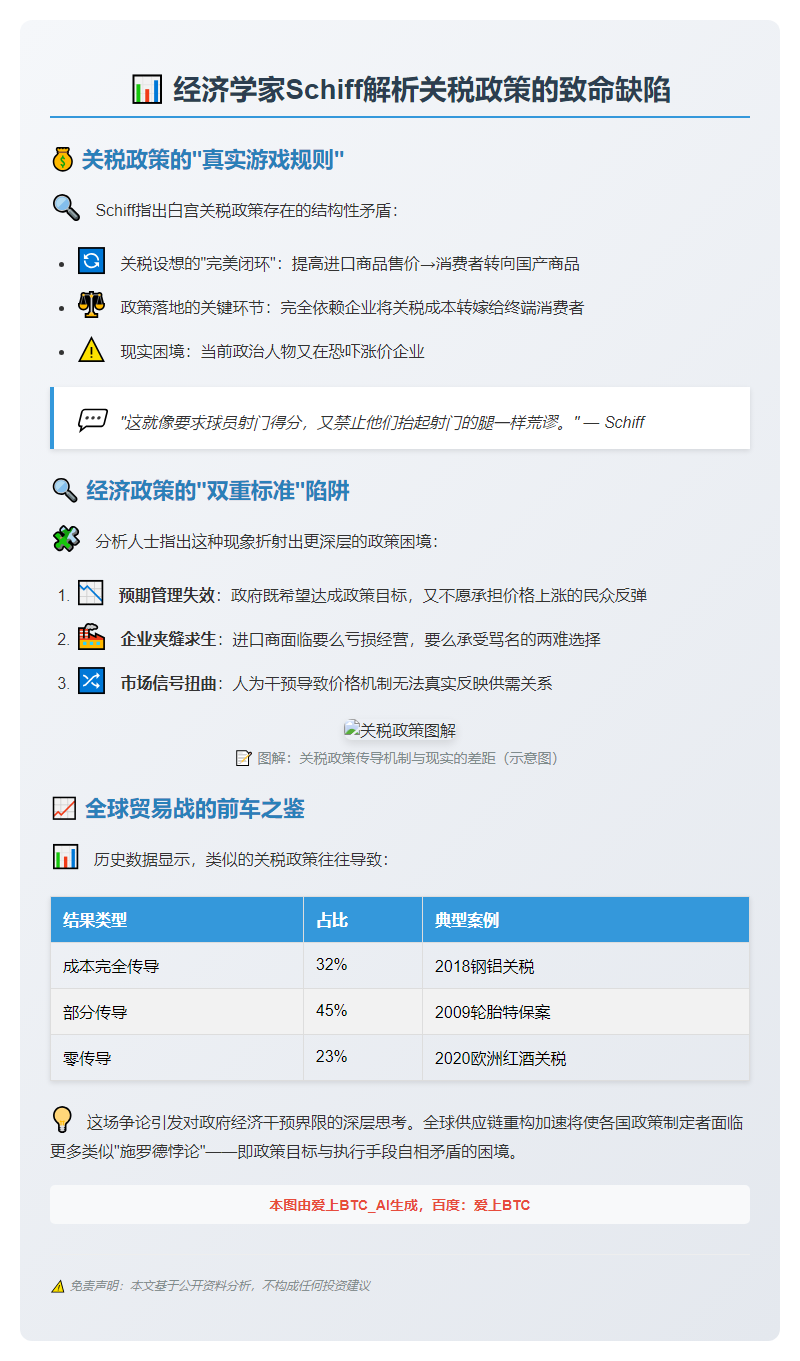Click the bar chart emoji in the title
800x1361 pixels.
(147, 89)
